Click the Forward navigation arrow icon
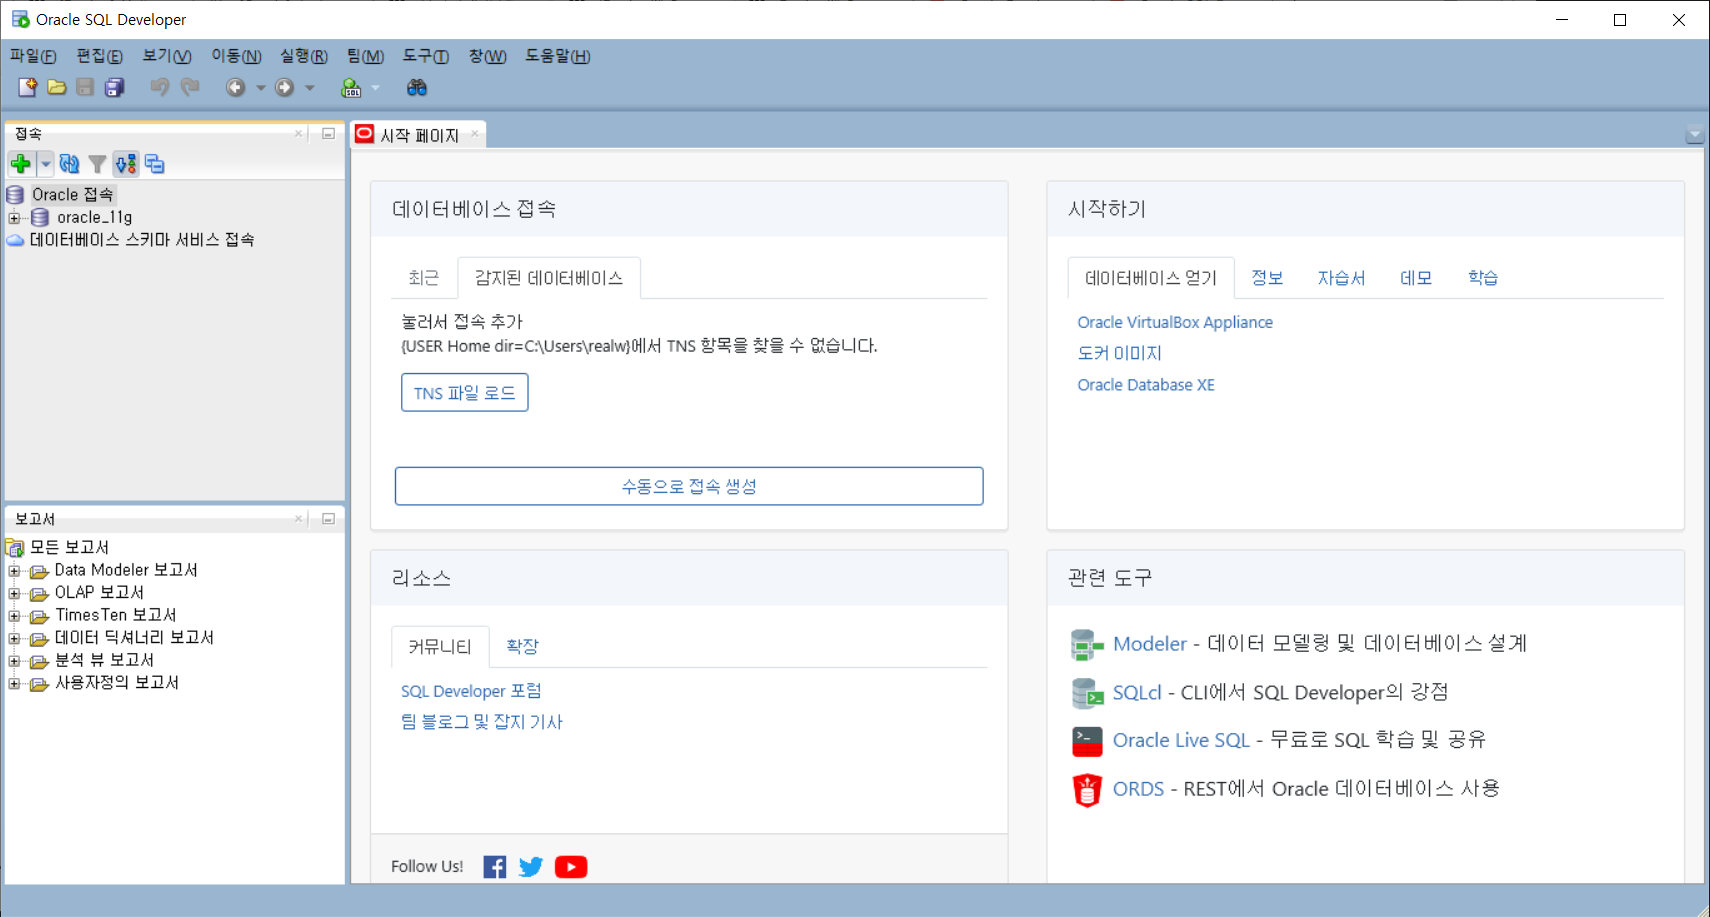Screen dimensions: 1710x917 pyautogui.click(x=284, y=87)
